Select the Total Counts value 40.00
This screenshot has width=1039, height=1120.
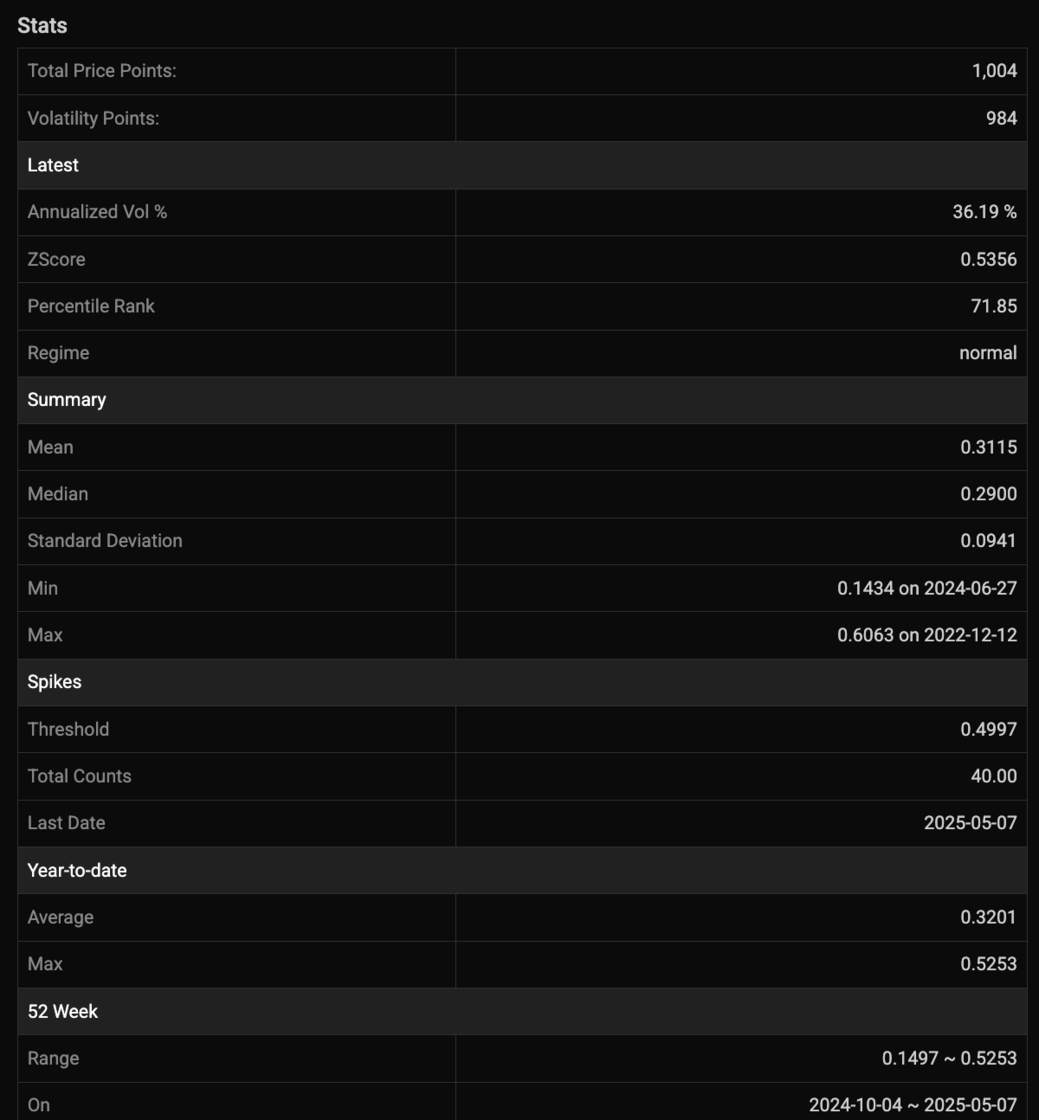click(x=993, y=776)
